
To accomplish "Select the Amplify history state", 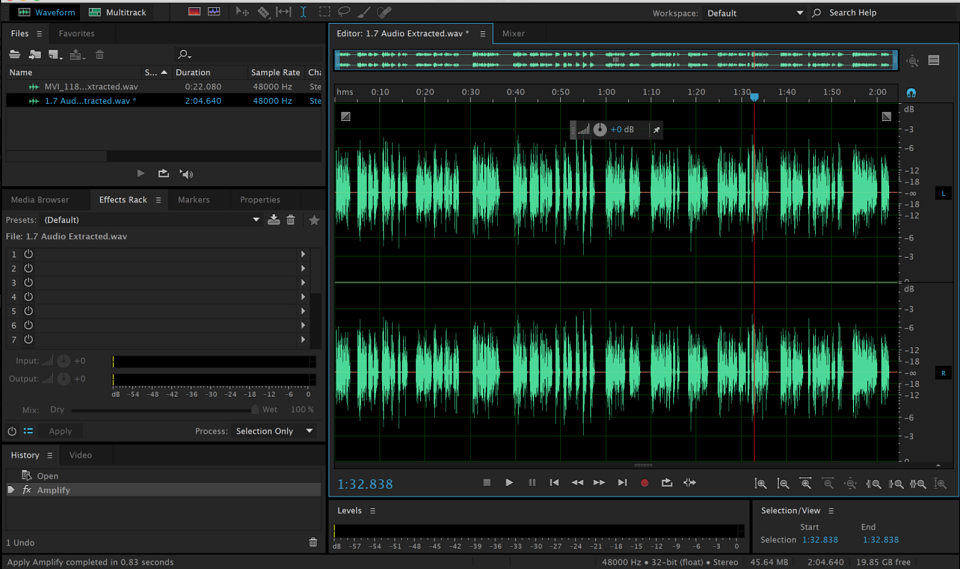I will click(163, 490).
